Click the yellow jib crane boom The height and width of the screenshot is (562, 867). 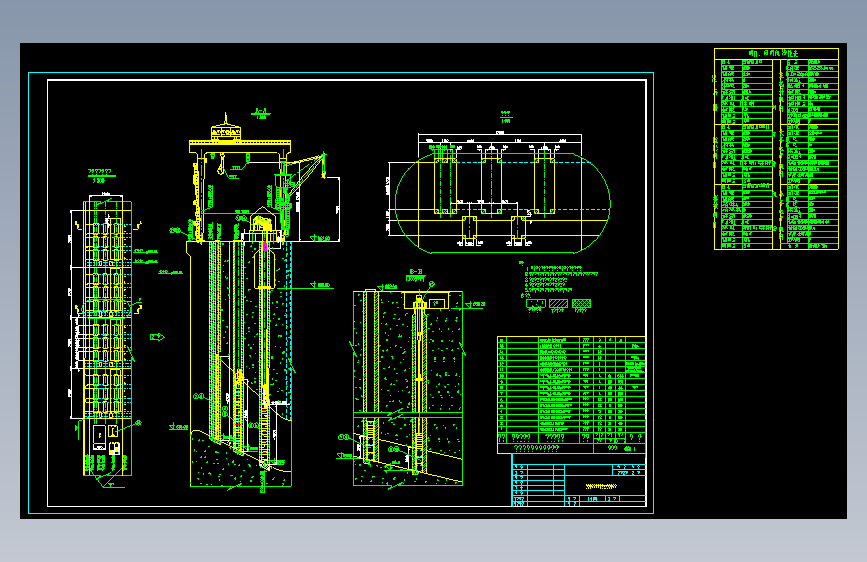[307, 172]
